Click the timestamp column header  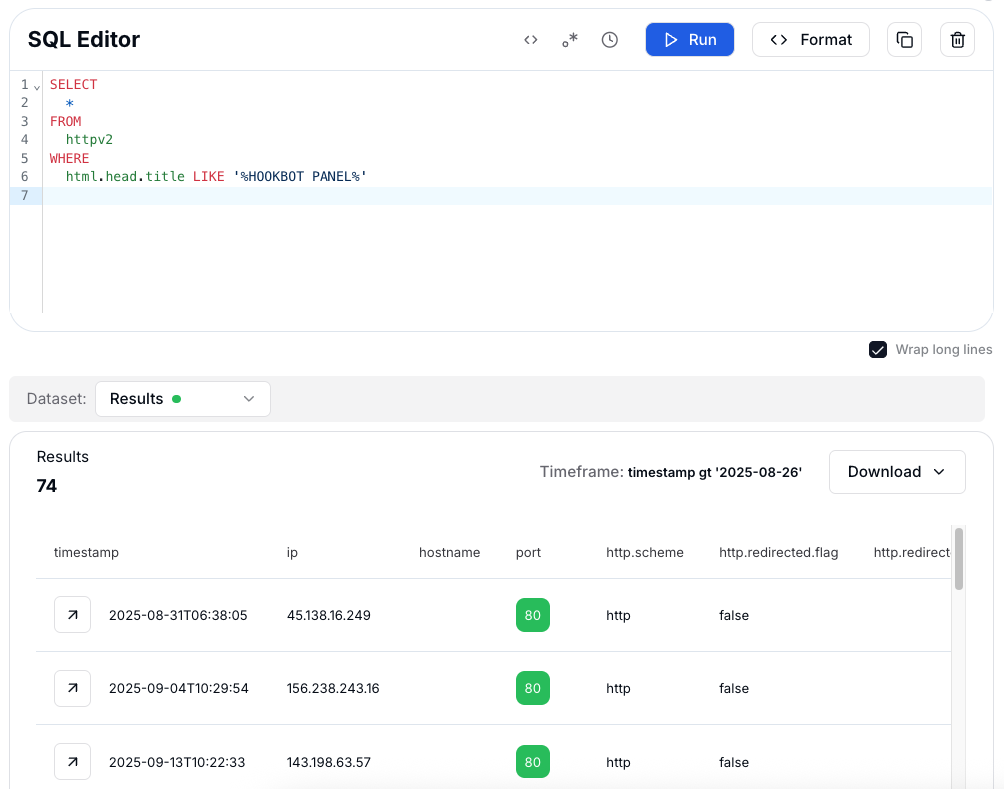[x=86, y=552]
